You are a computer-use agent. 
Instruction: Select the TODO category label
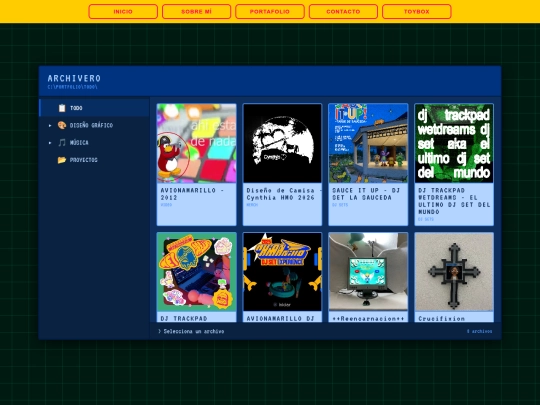pos(76,108)
